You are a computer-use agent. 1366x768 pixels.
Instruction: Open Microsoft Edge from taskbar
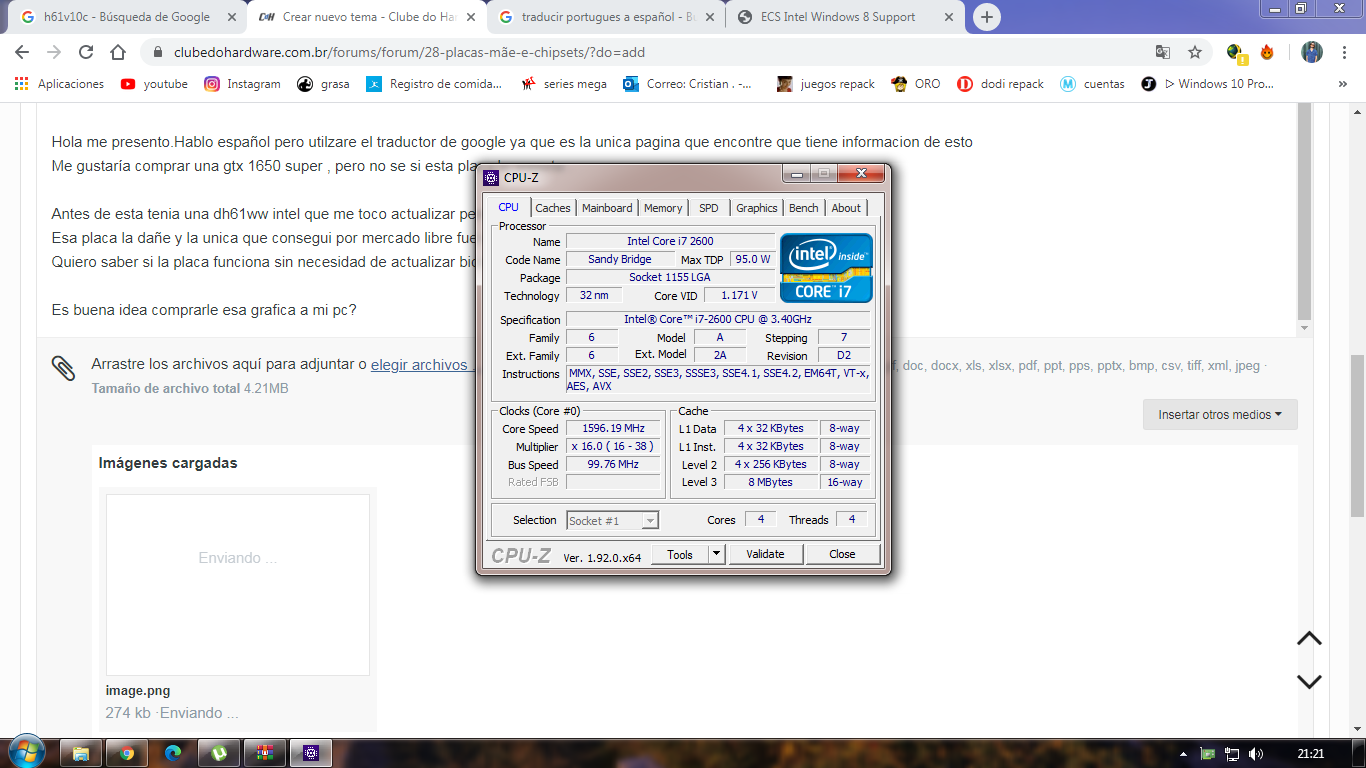[173, 753]
